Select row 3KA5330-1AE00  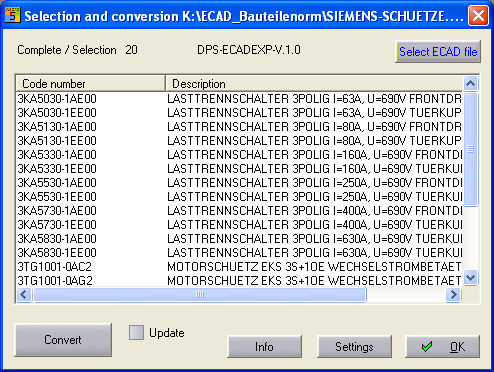click(x=239, y=155)
